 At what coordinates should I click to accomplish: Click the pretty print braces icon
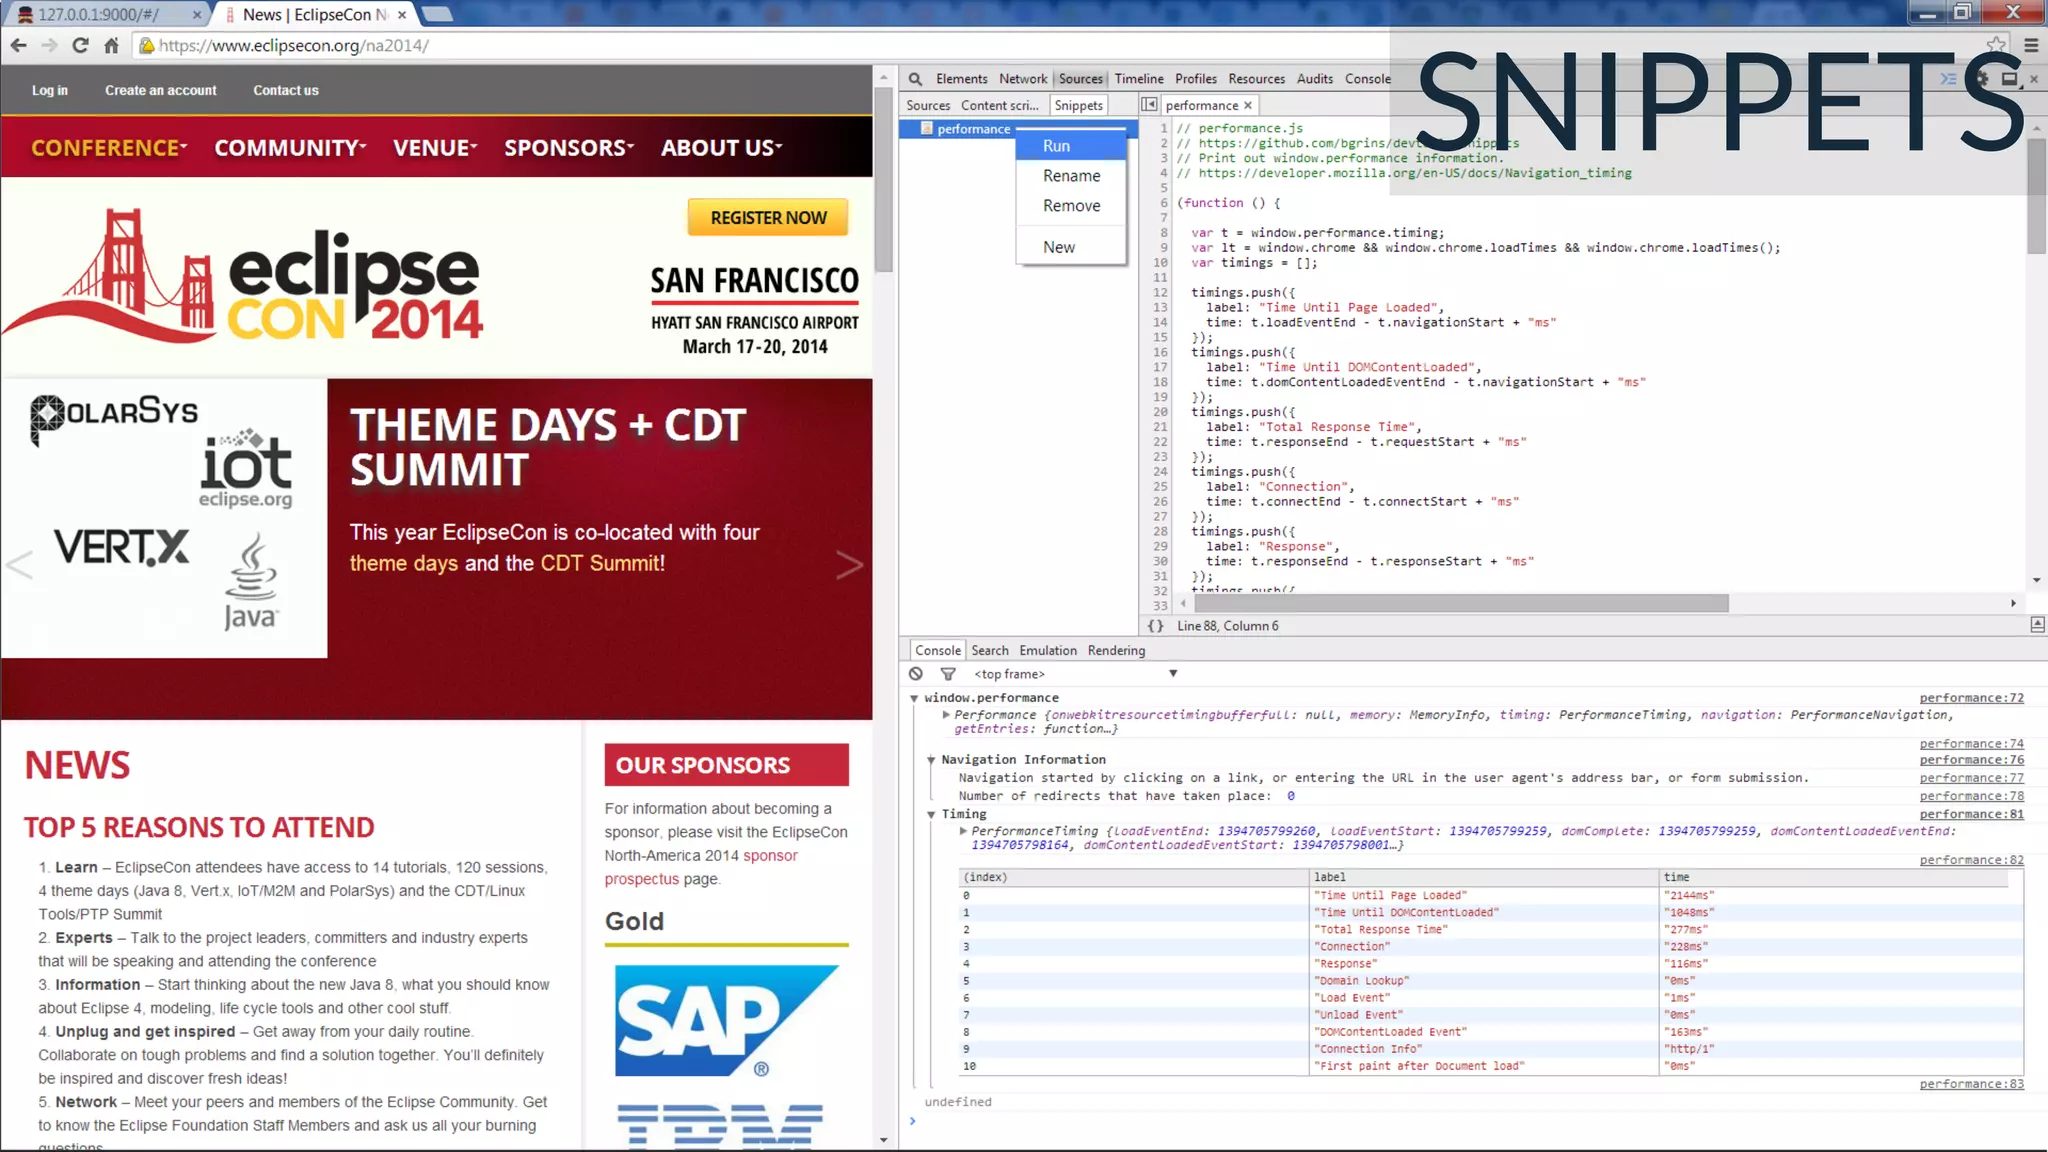coord(1155,626)
